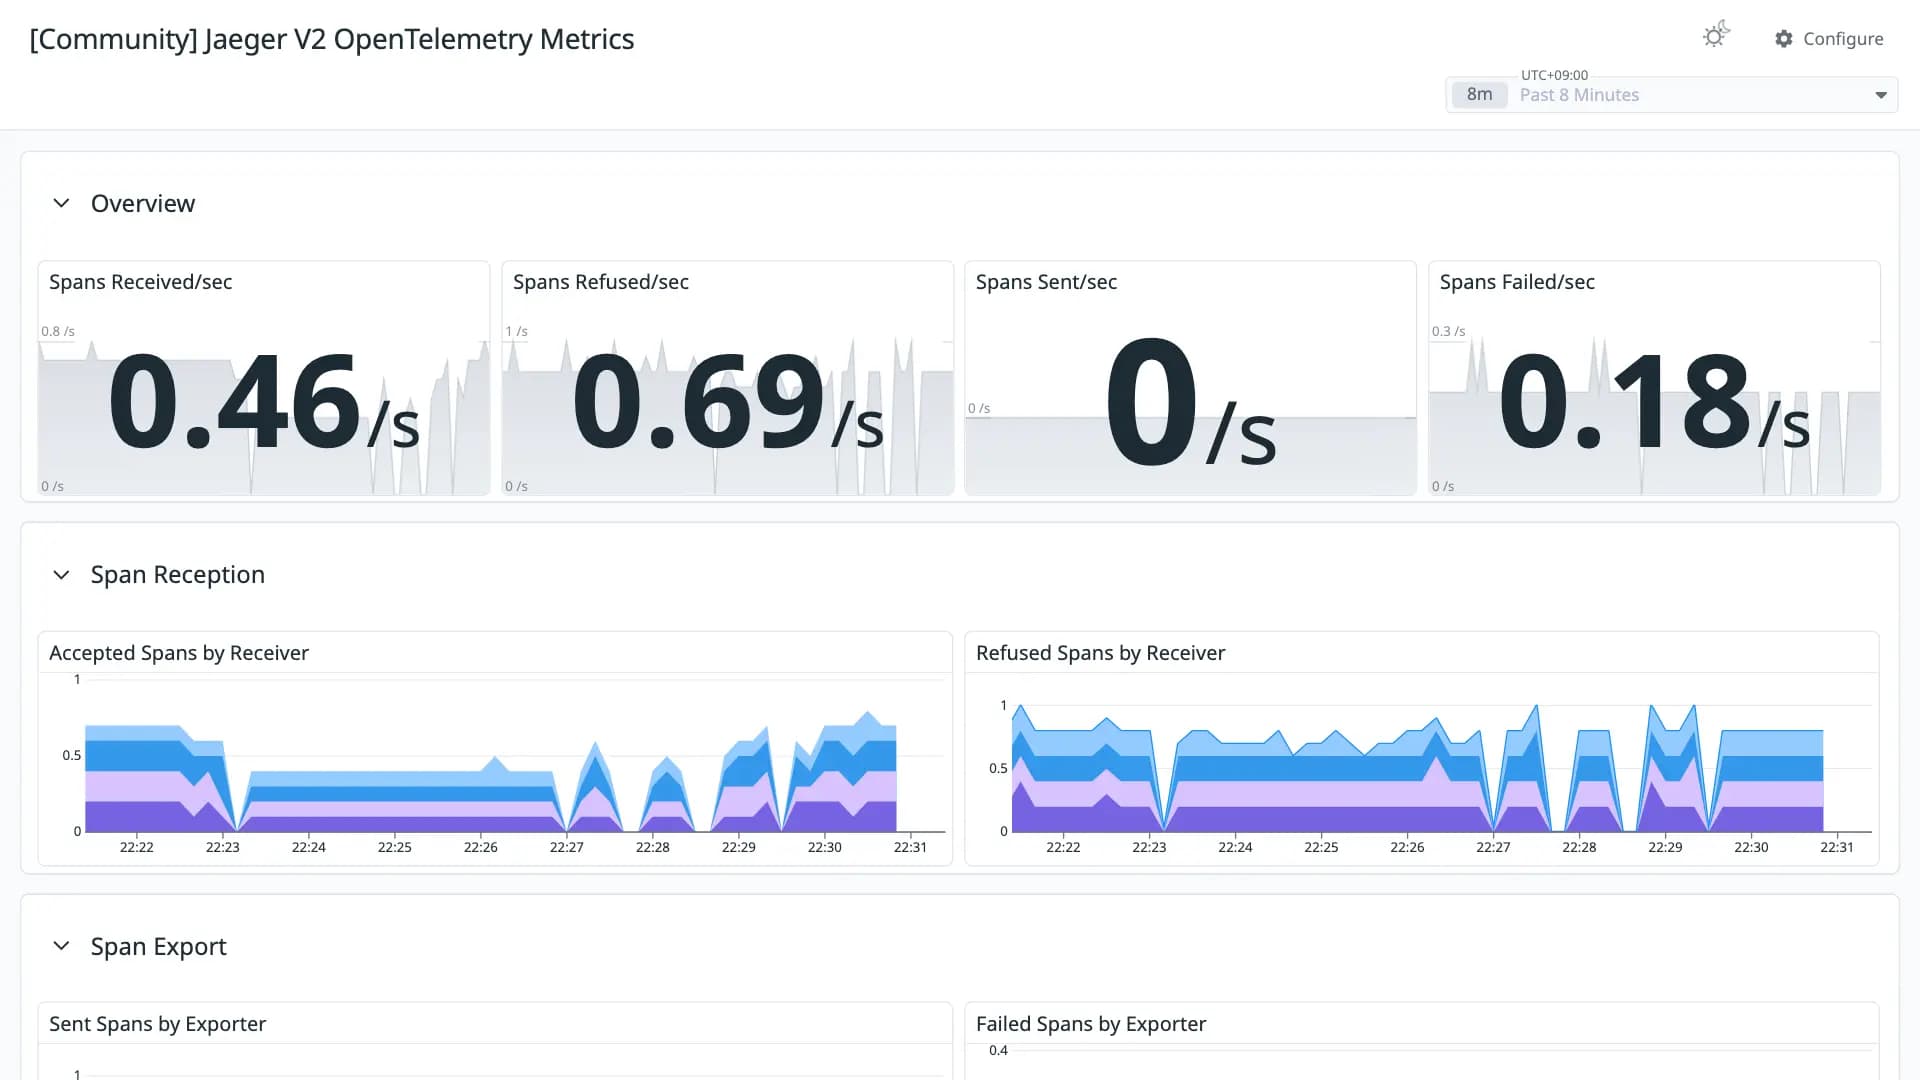Open the Spans Refused/sec widget title
This screenshot has width=1920, height=1080.
601,282
